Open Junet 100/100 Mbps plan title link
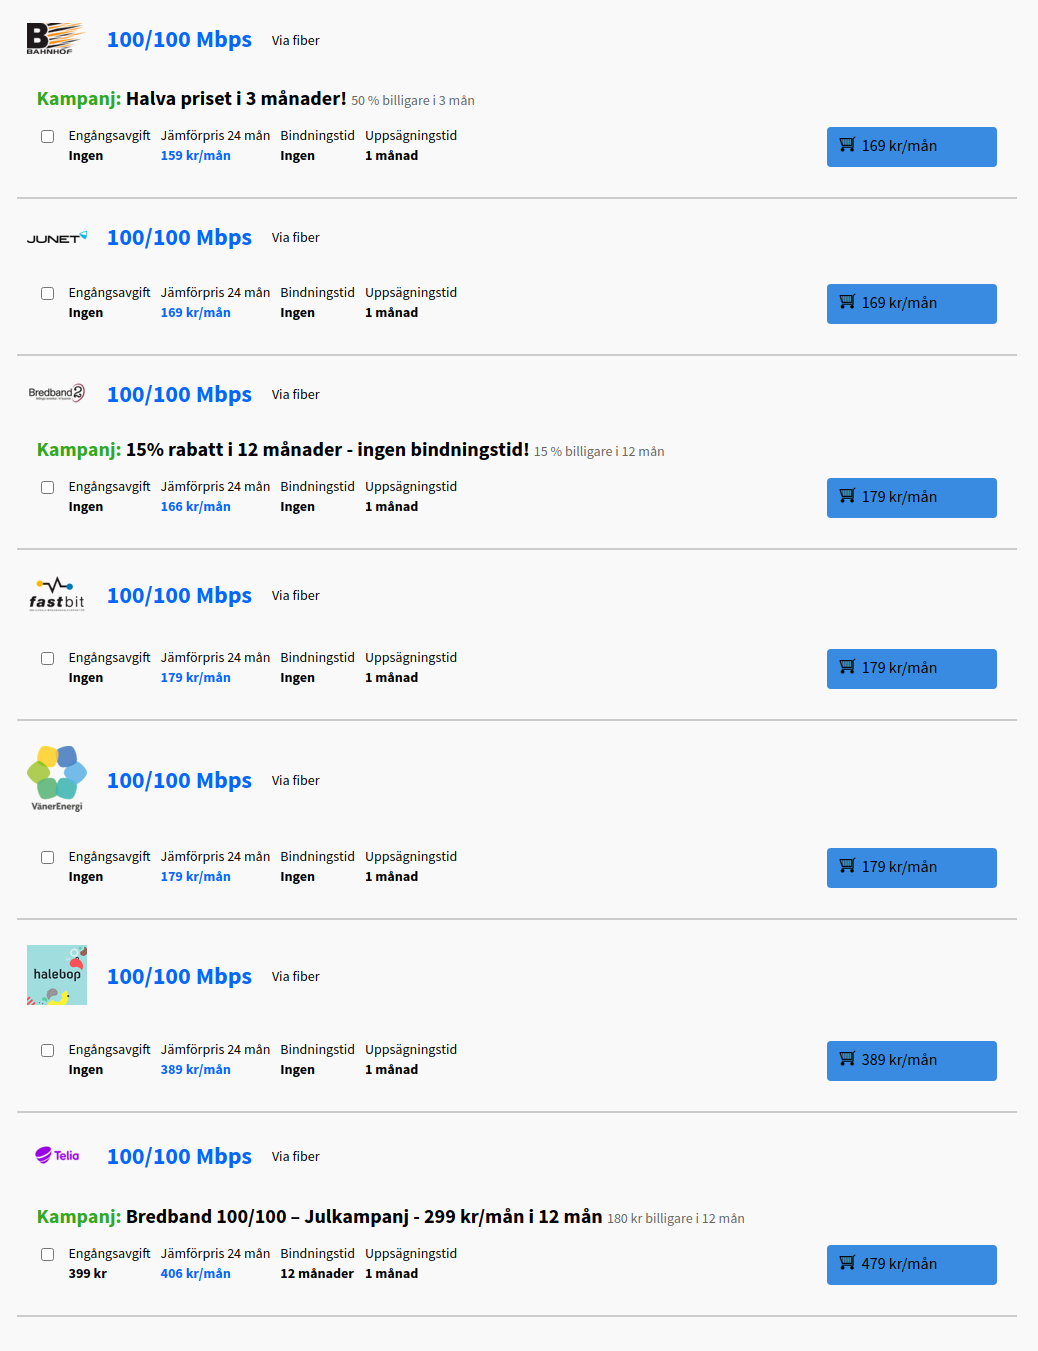Image resolution: width=1038 pixels, height=1351 pixels. click(179, 238)
